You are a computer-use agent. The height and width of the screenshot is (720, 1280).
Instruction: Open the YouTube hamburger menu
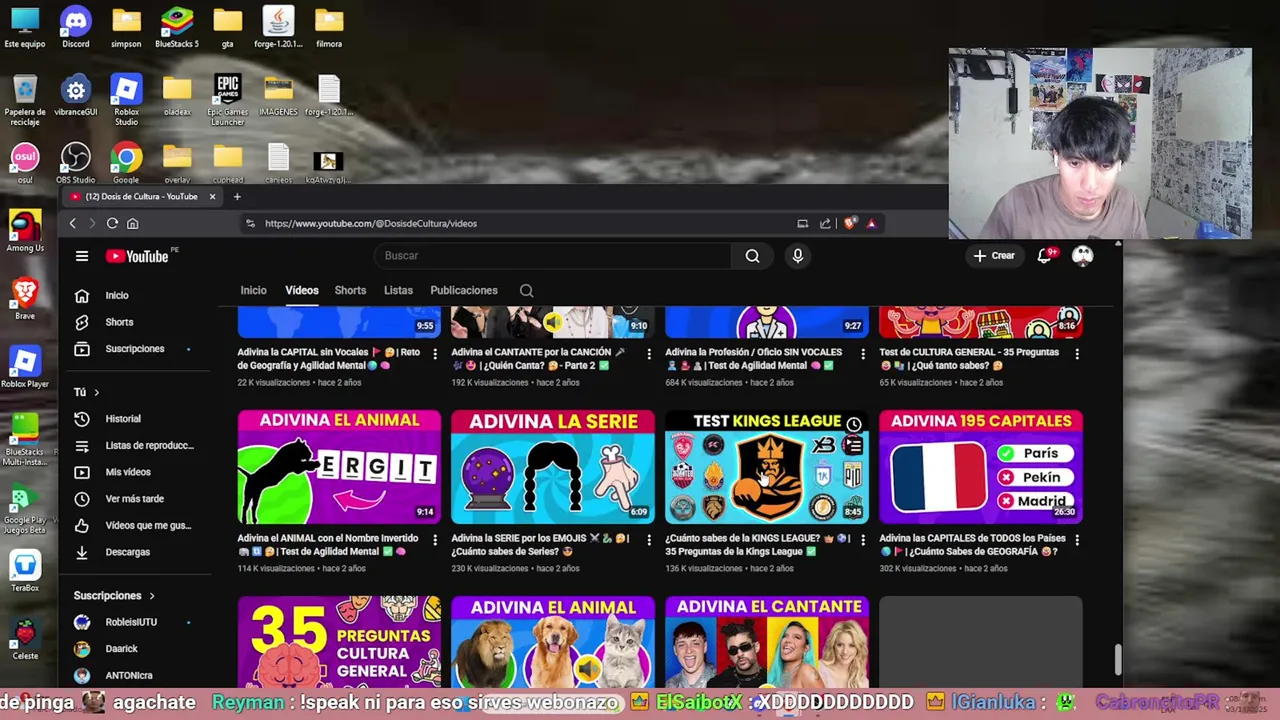(82, 256)
